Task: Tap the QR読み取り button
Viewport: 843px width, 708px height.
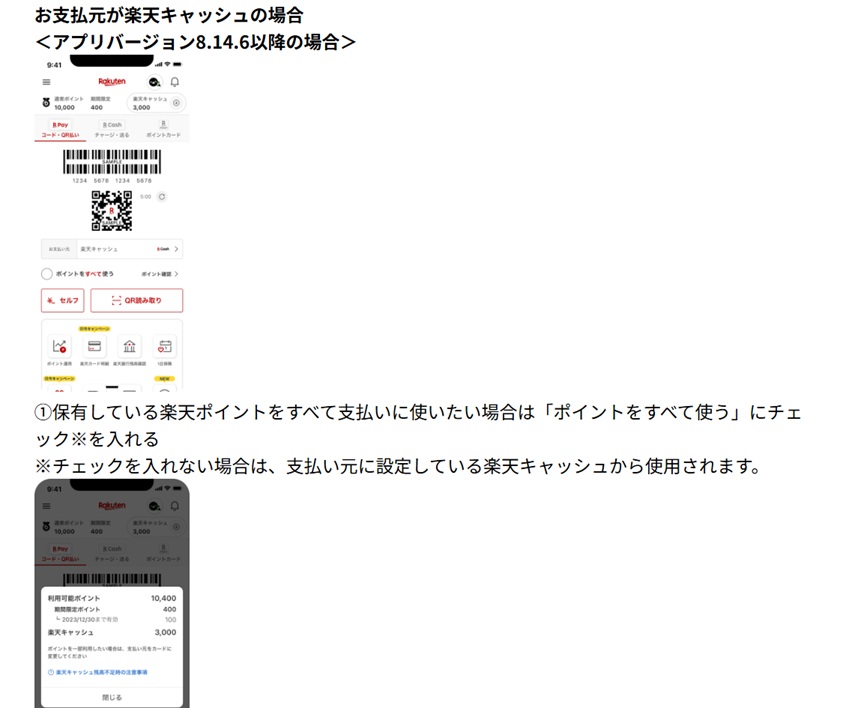Action: (x=137, y=301)
